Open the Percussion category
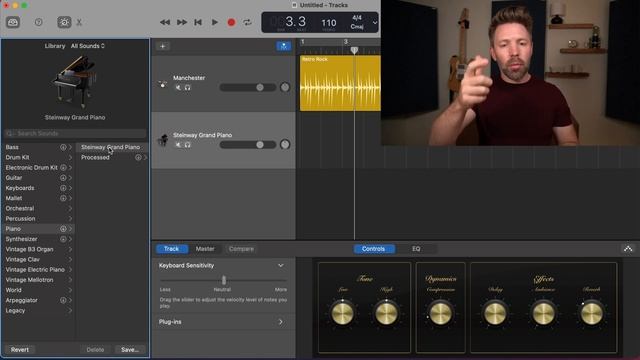 38,218
